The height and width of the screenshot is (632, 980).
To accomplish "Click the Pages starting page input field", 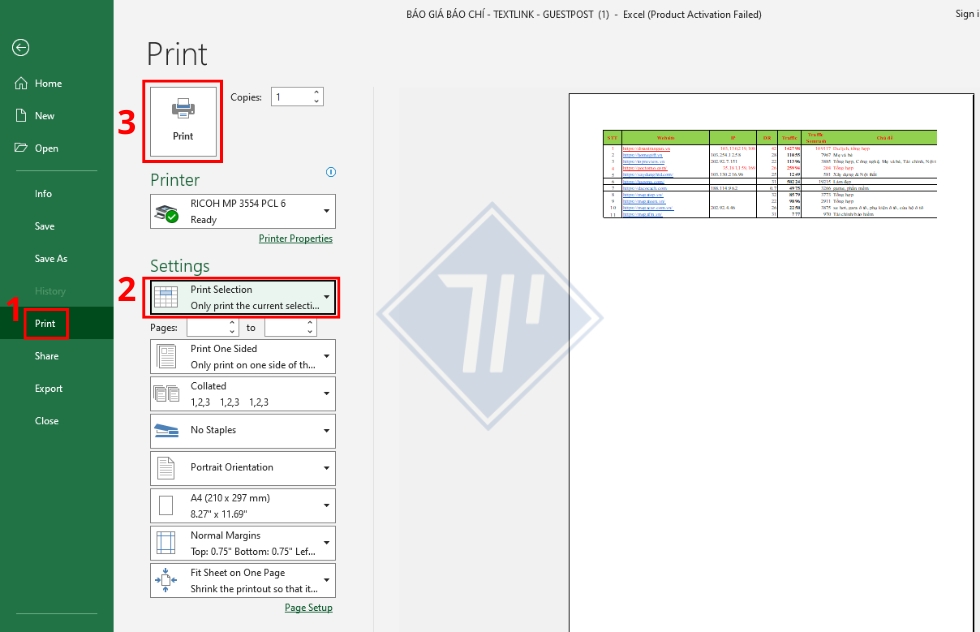I will pyautogui.click(x=207, y=327).
